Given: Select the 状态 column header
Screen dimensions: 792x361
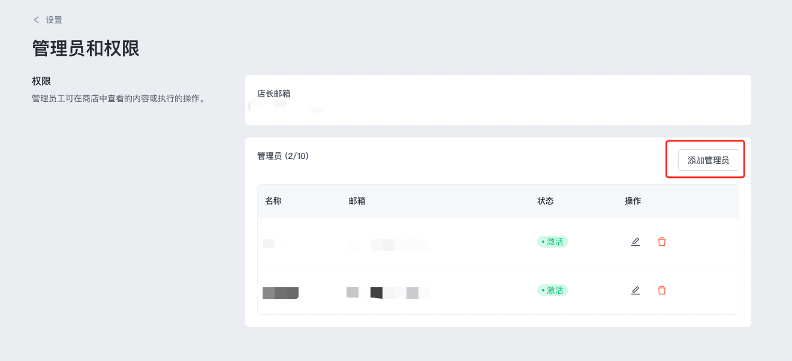Looking at the screenshot, I should [x=546, y=201].
